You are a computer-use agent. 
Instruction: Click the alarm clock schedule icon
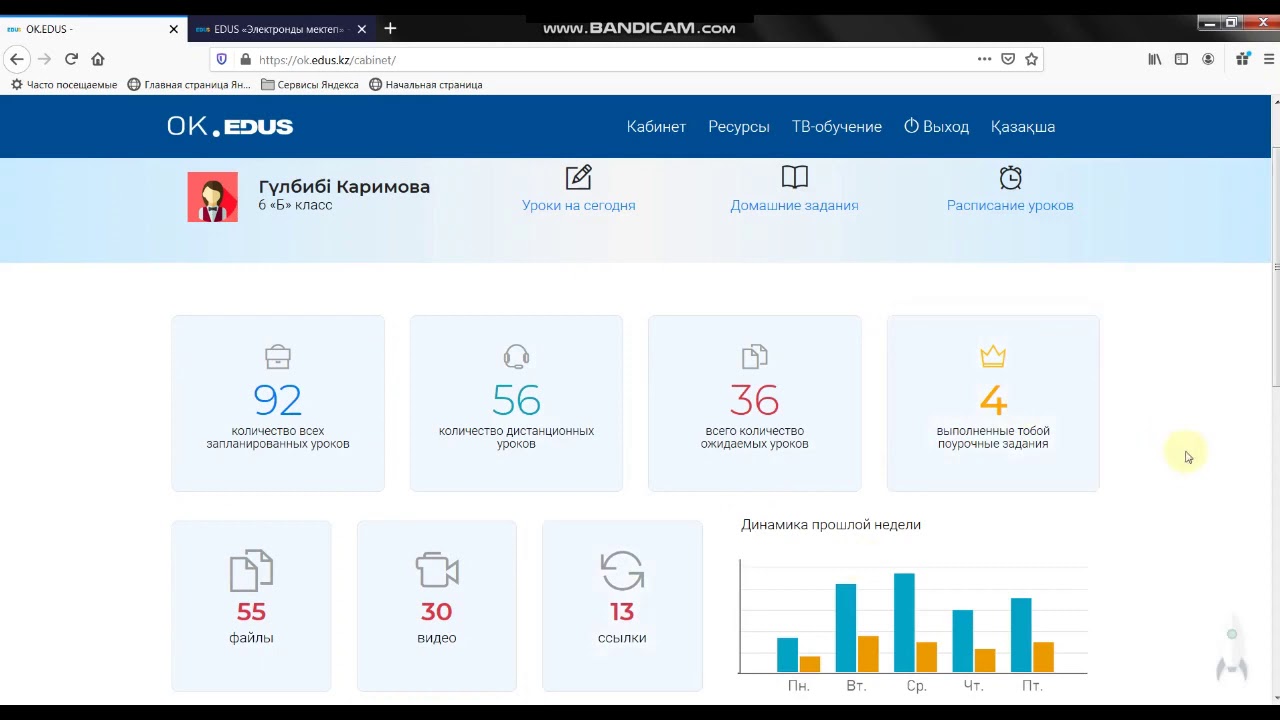(1010, 177)
